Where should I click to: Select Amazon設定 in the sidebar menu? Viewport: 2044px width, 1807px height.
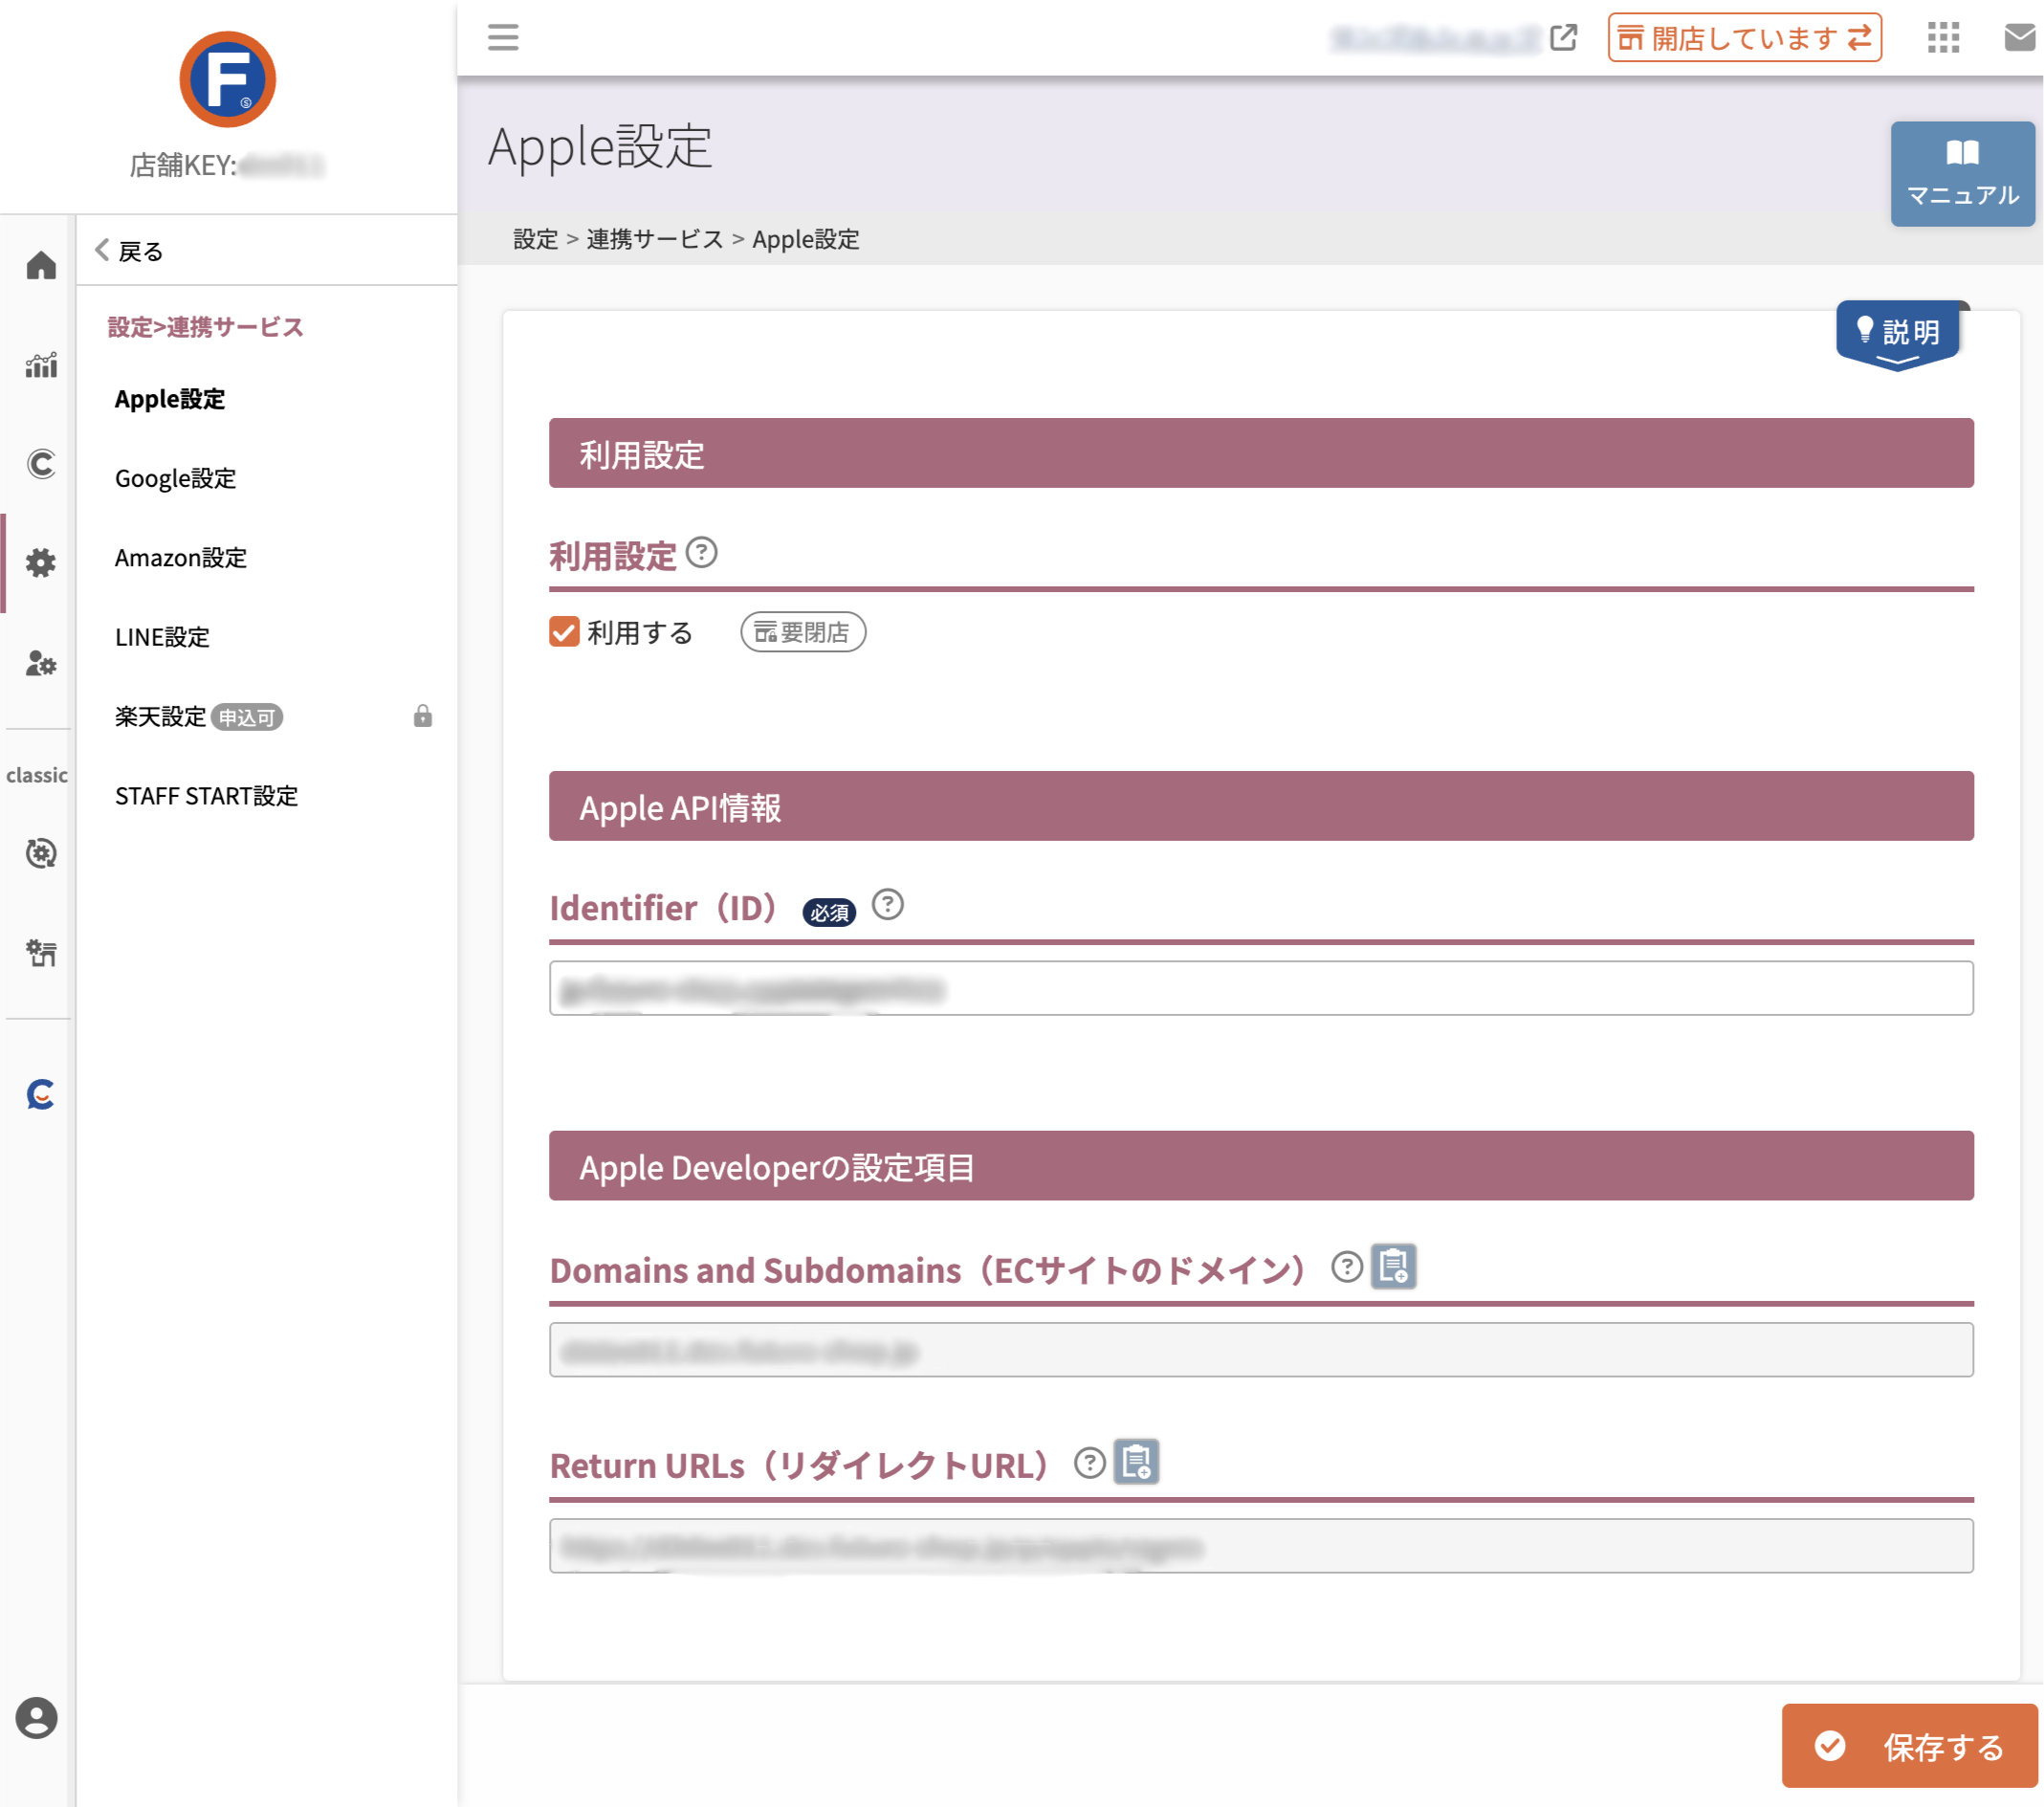(181, 557)
